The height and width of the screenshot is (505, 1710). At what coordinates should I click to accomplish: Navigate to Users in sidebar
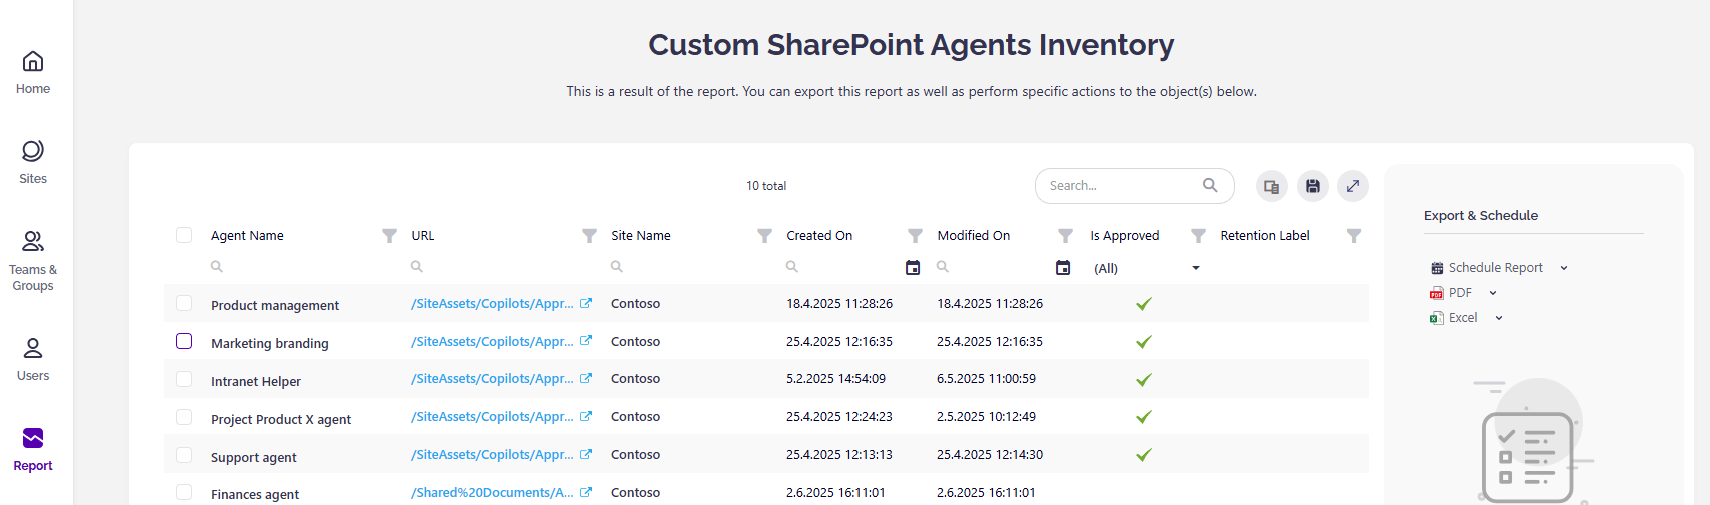[33, 358]
